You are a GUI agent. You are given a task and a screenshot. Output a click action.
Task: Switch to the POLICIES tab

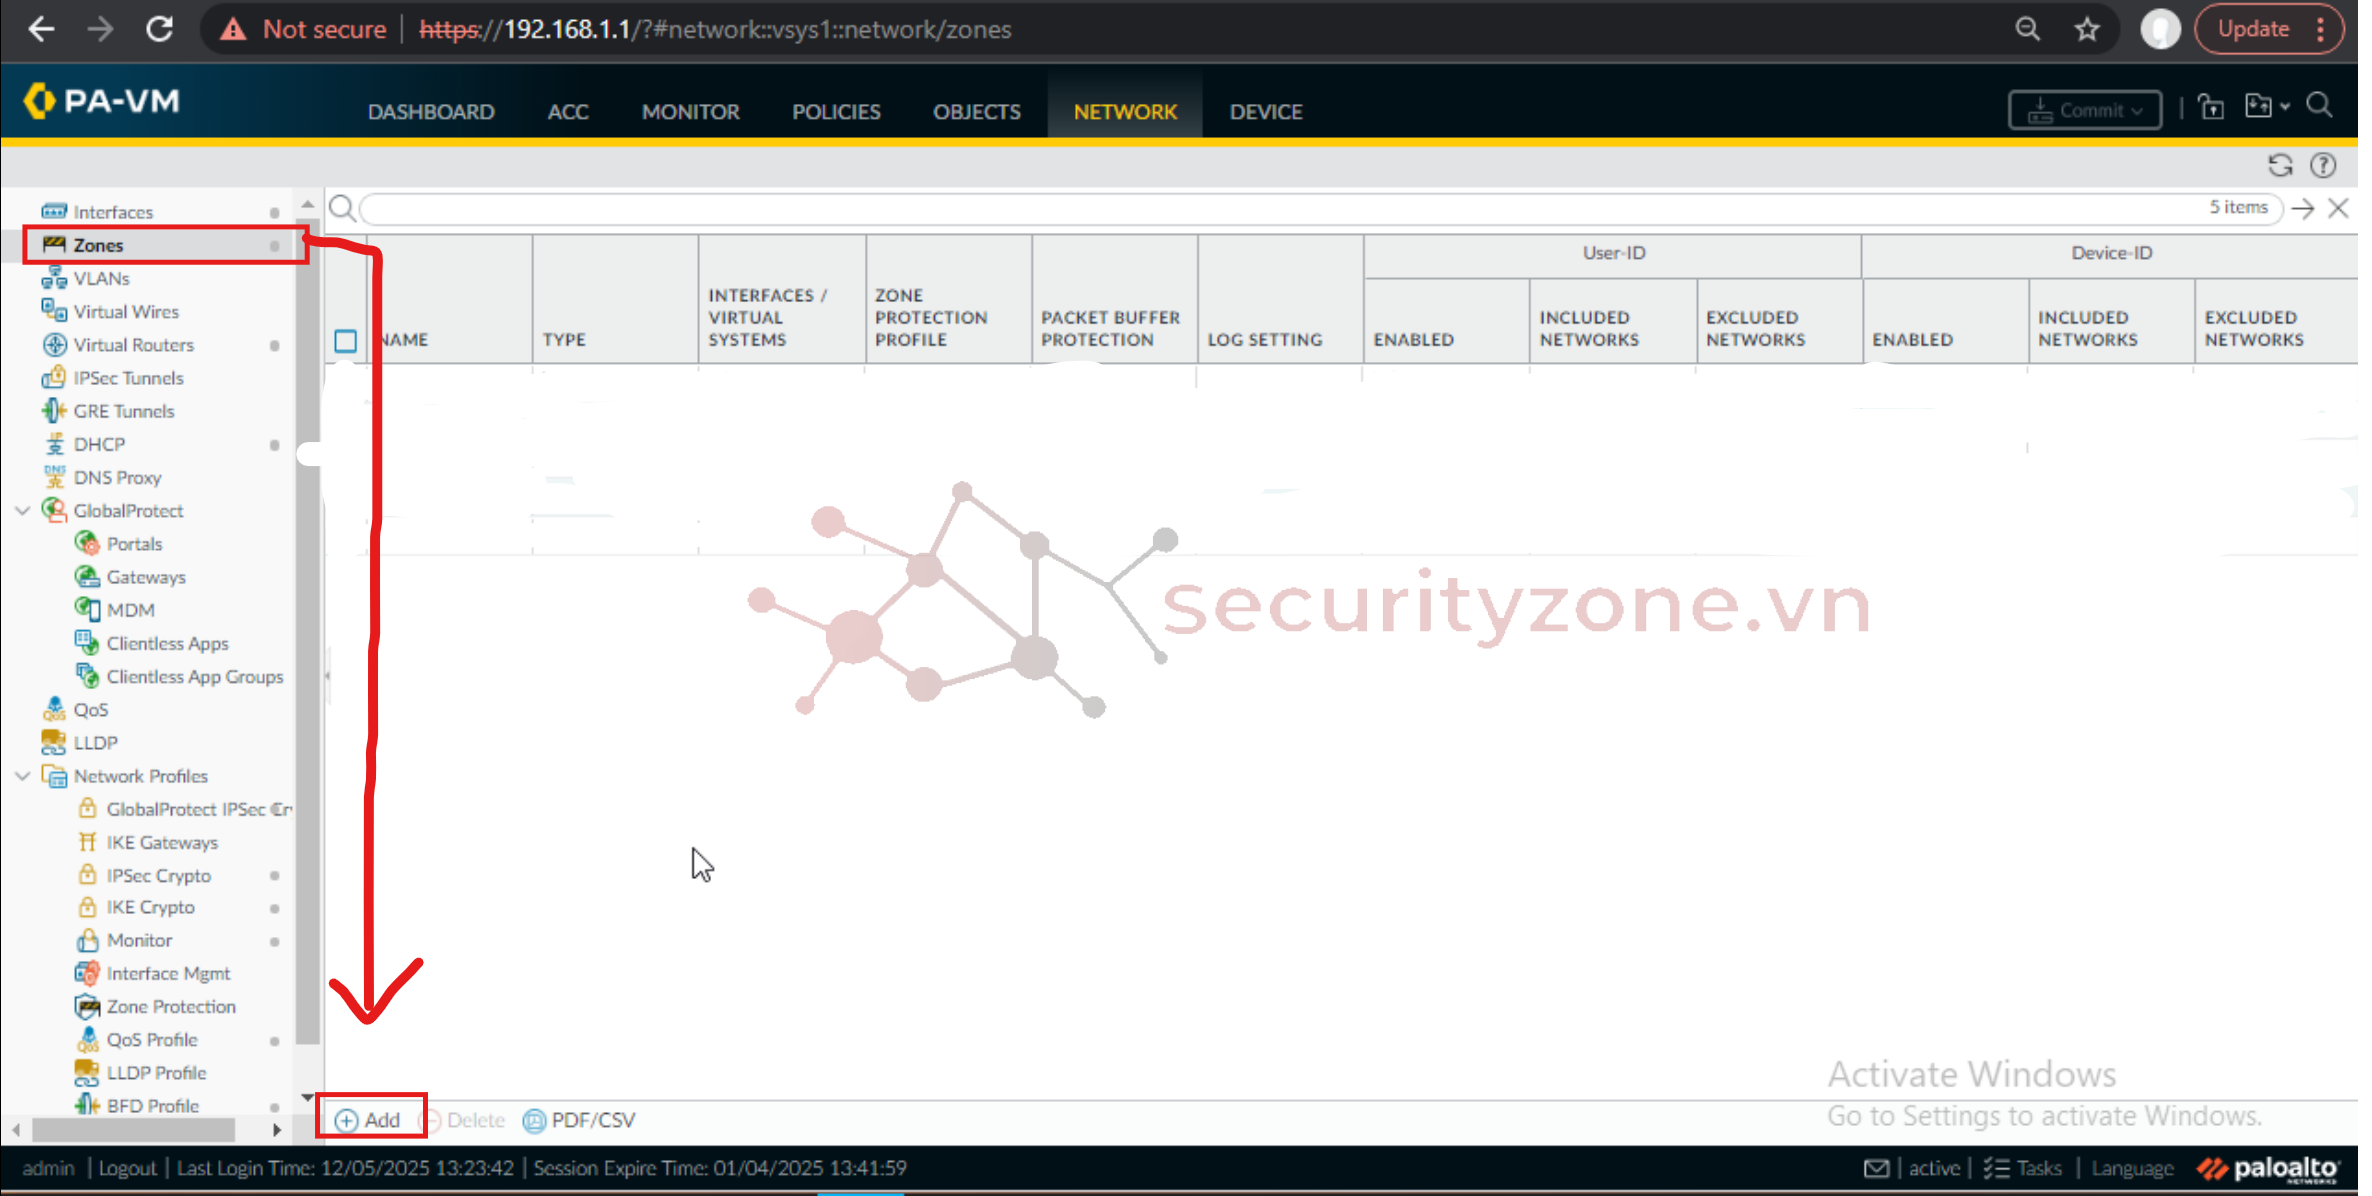click(836, 112)
